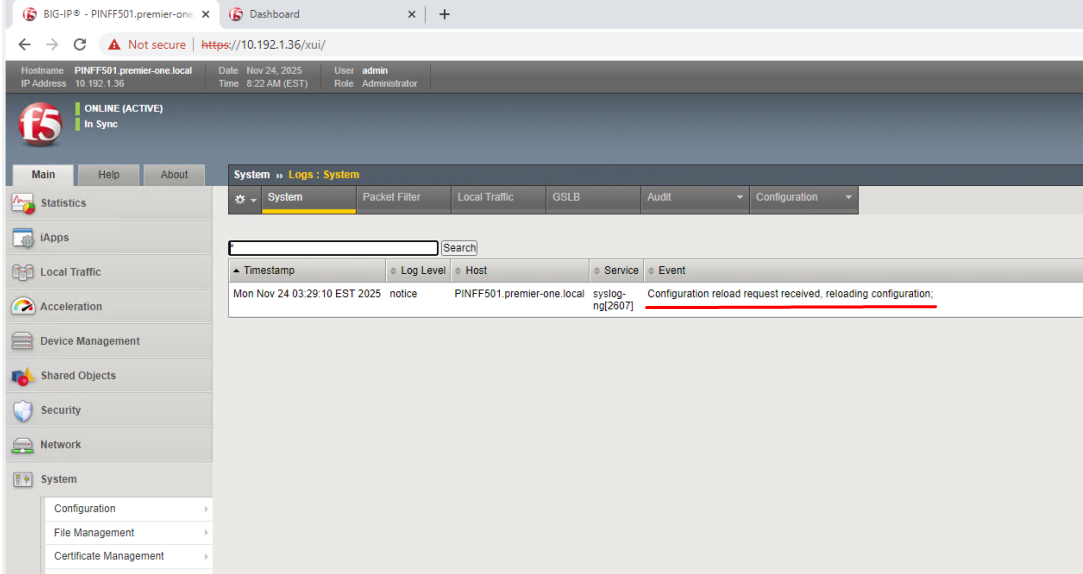Image resolution: width=1083 pixels, height=574 pixels.
Task: Expand the Certificate Management submenu
Action: (x=206, y=556)
